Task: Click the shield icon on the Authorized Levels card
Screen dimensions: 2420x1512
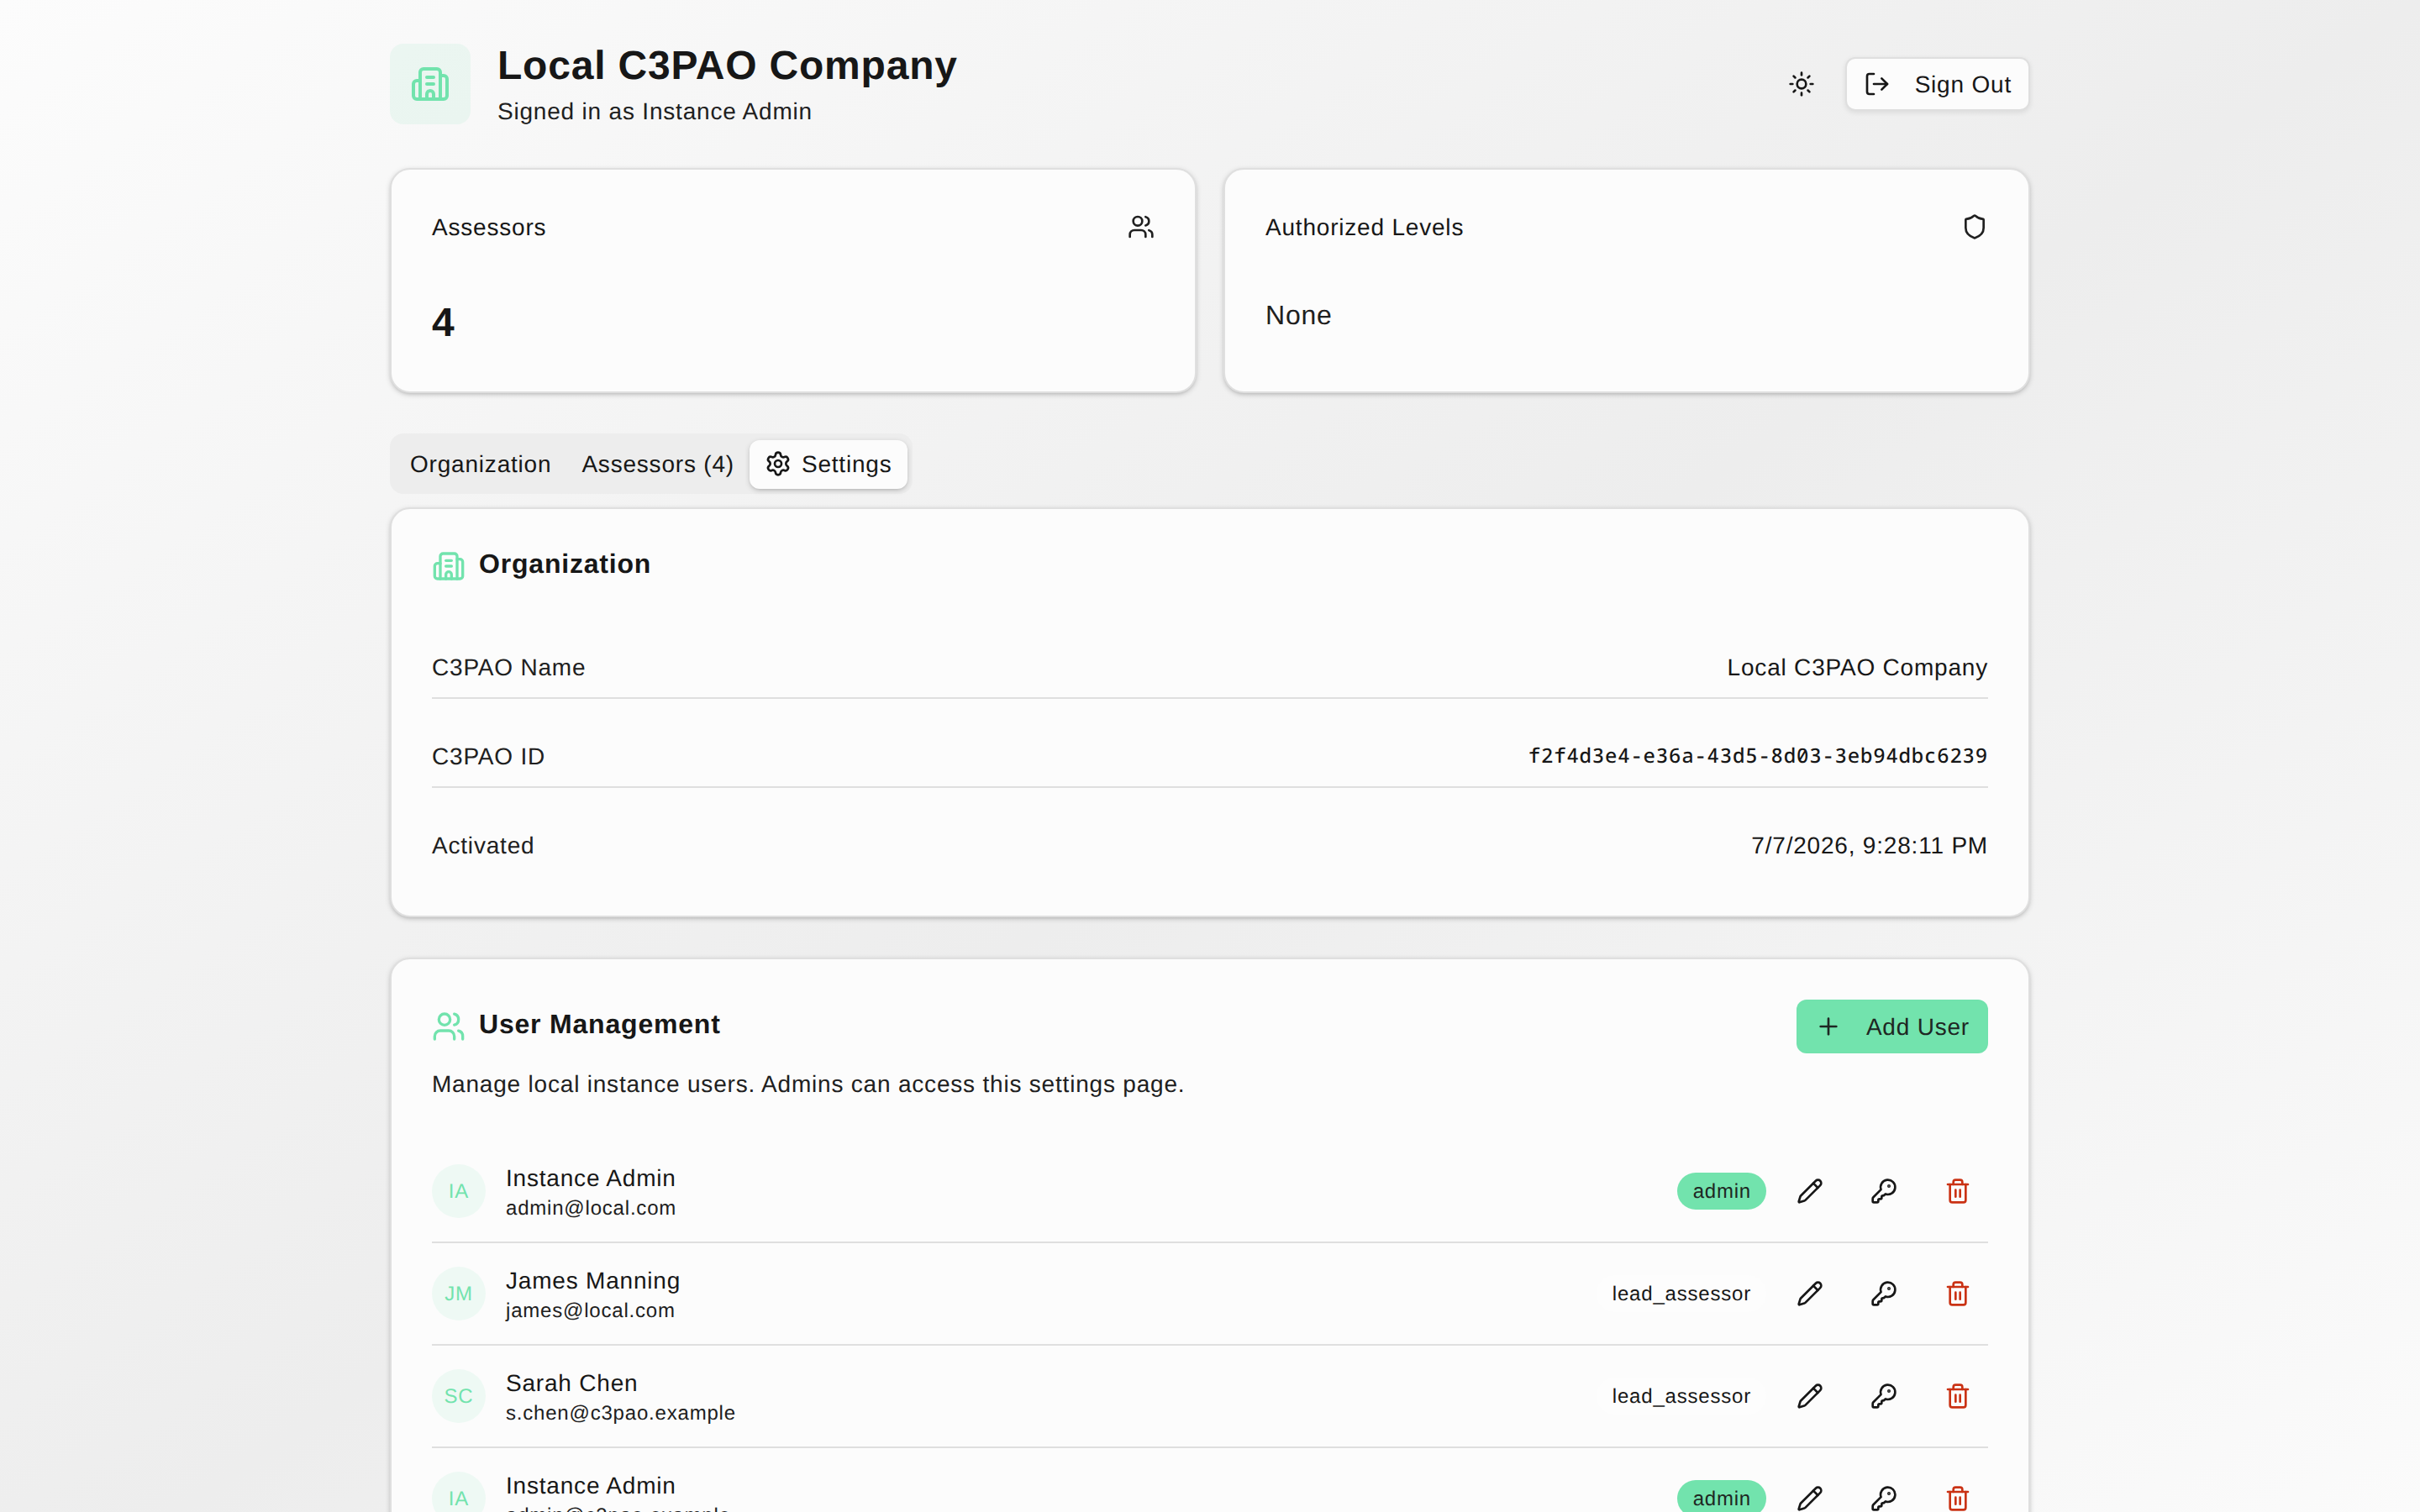Action: click(1974, 227)
